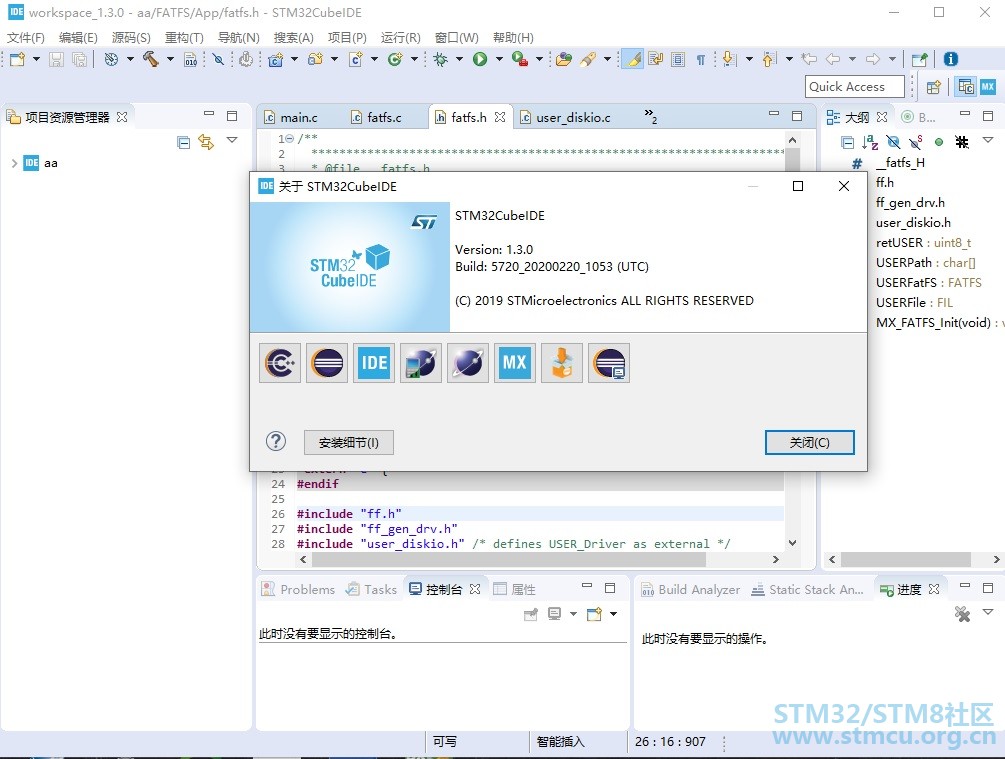Click the blue IDE plugin icon in About dialog
The image size is (1005, 759).
[374, 363]
